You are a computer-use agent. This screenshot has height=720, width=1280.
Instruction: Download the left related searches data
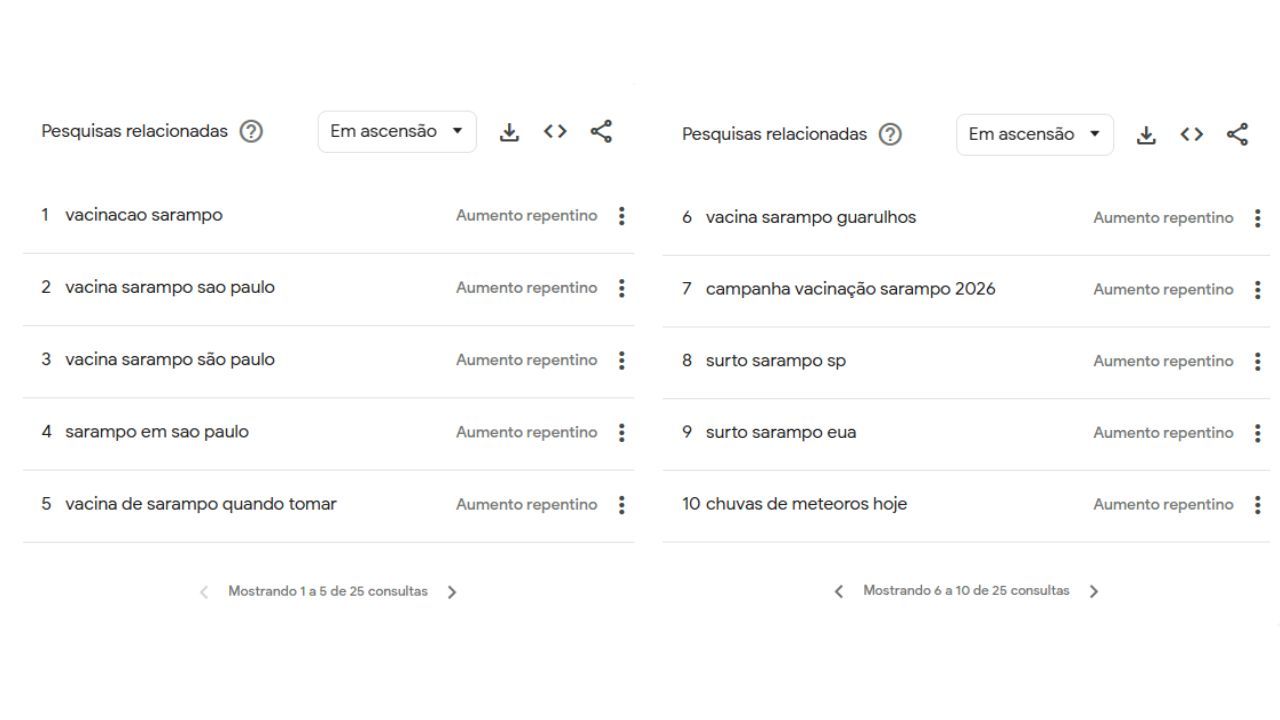tap(510, 132)
